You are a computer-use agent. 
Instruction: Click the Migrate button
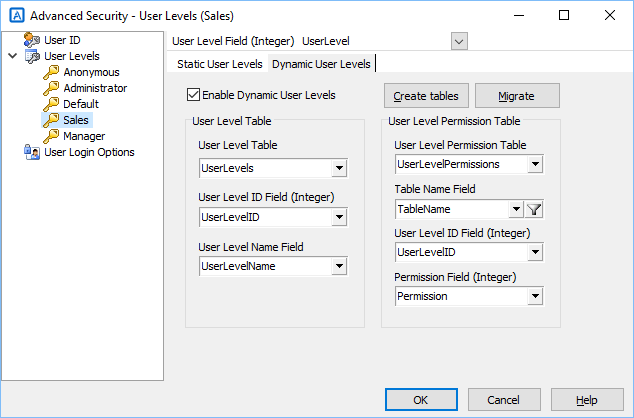click(517, 96)
